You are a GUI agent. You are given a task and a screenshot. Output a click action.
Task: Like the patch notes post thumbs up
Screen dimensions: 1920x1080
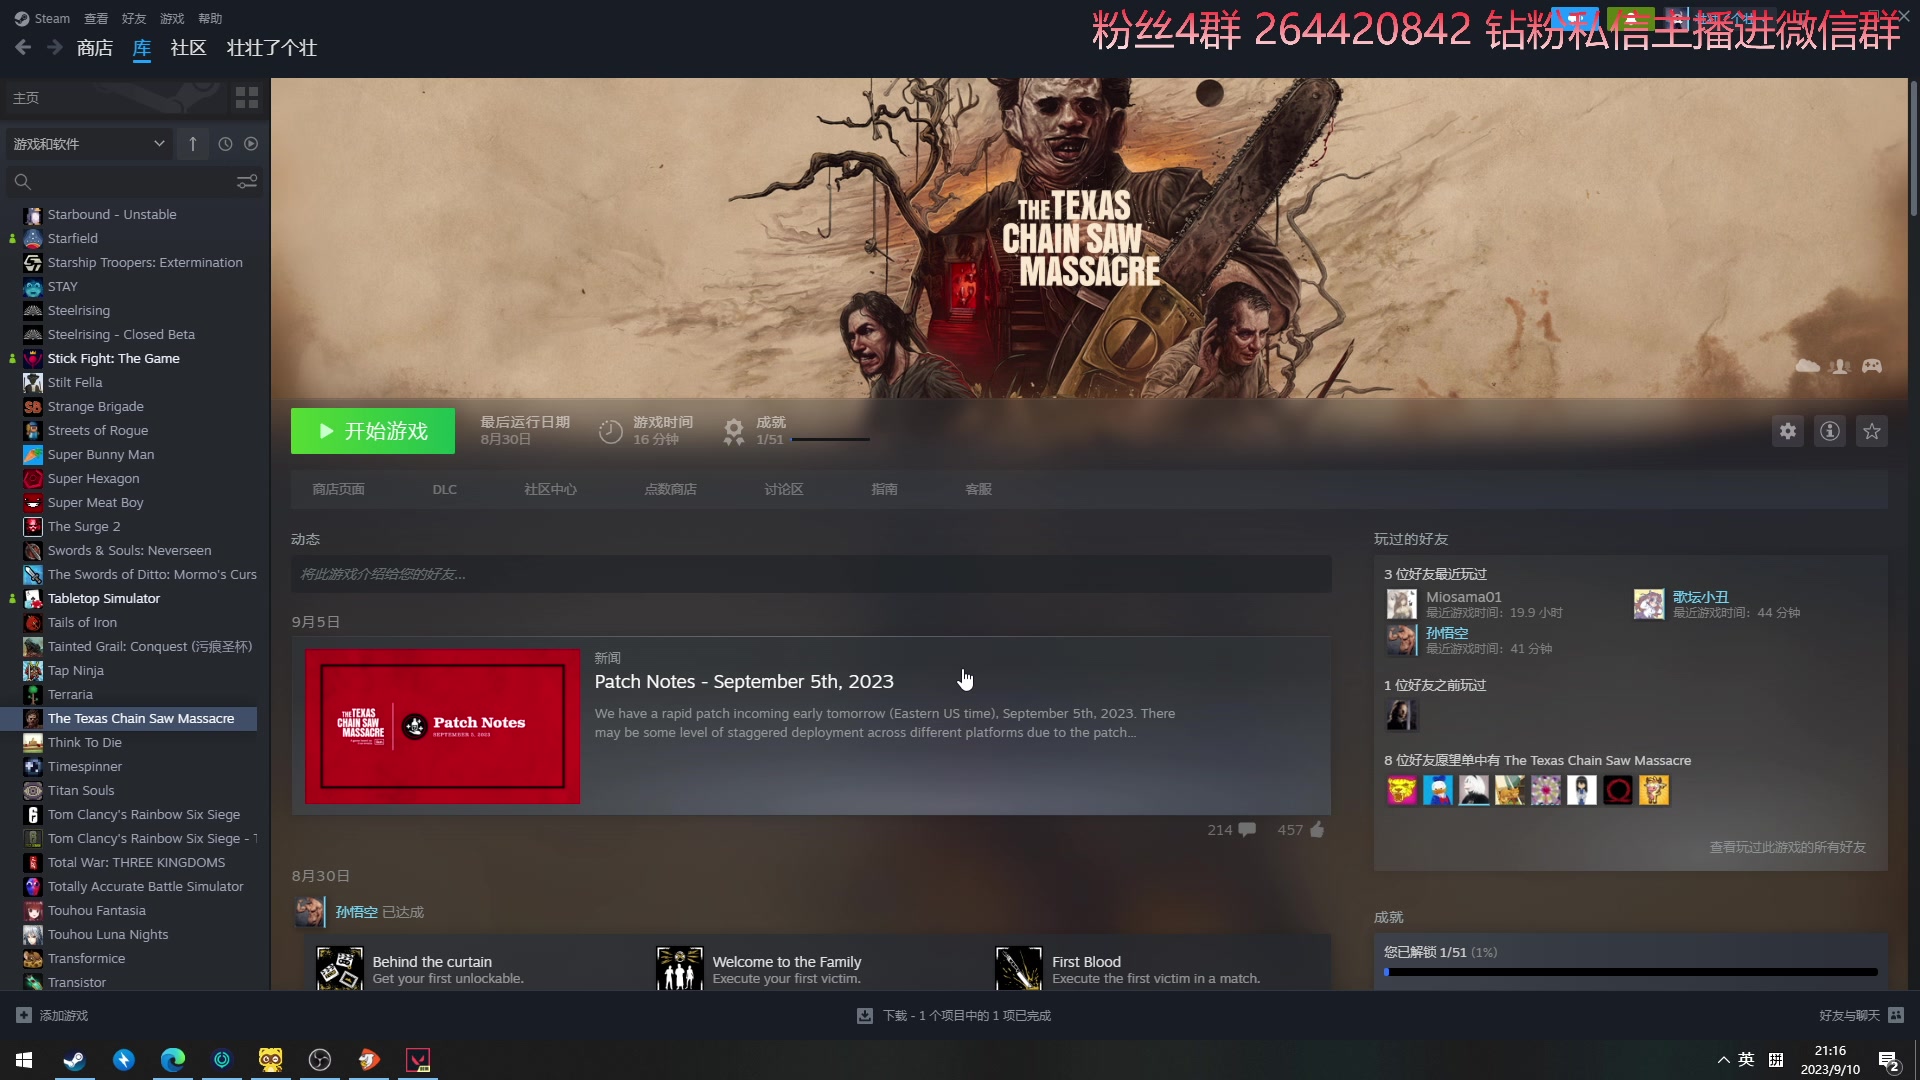[1317, 829]
